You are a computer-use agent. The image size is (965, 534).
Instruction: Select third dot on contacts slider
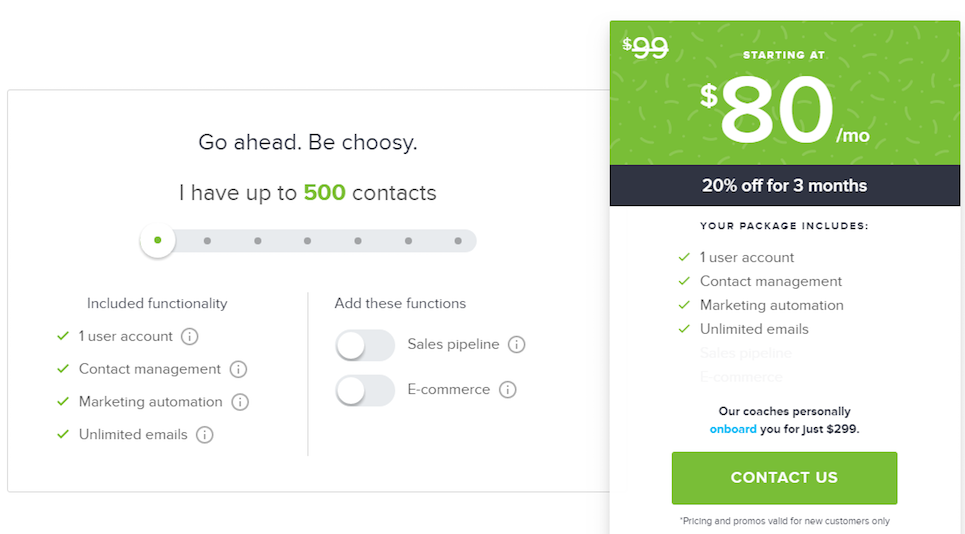click(258, 241)
